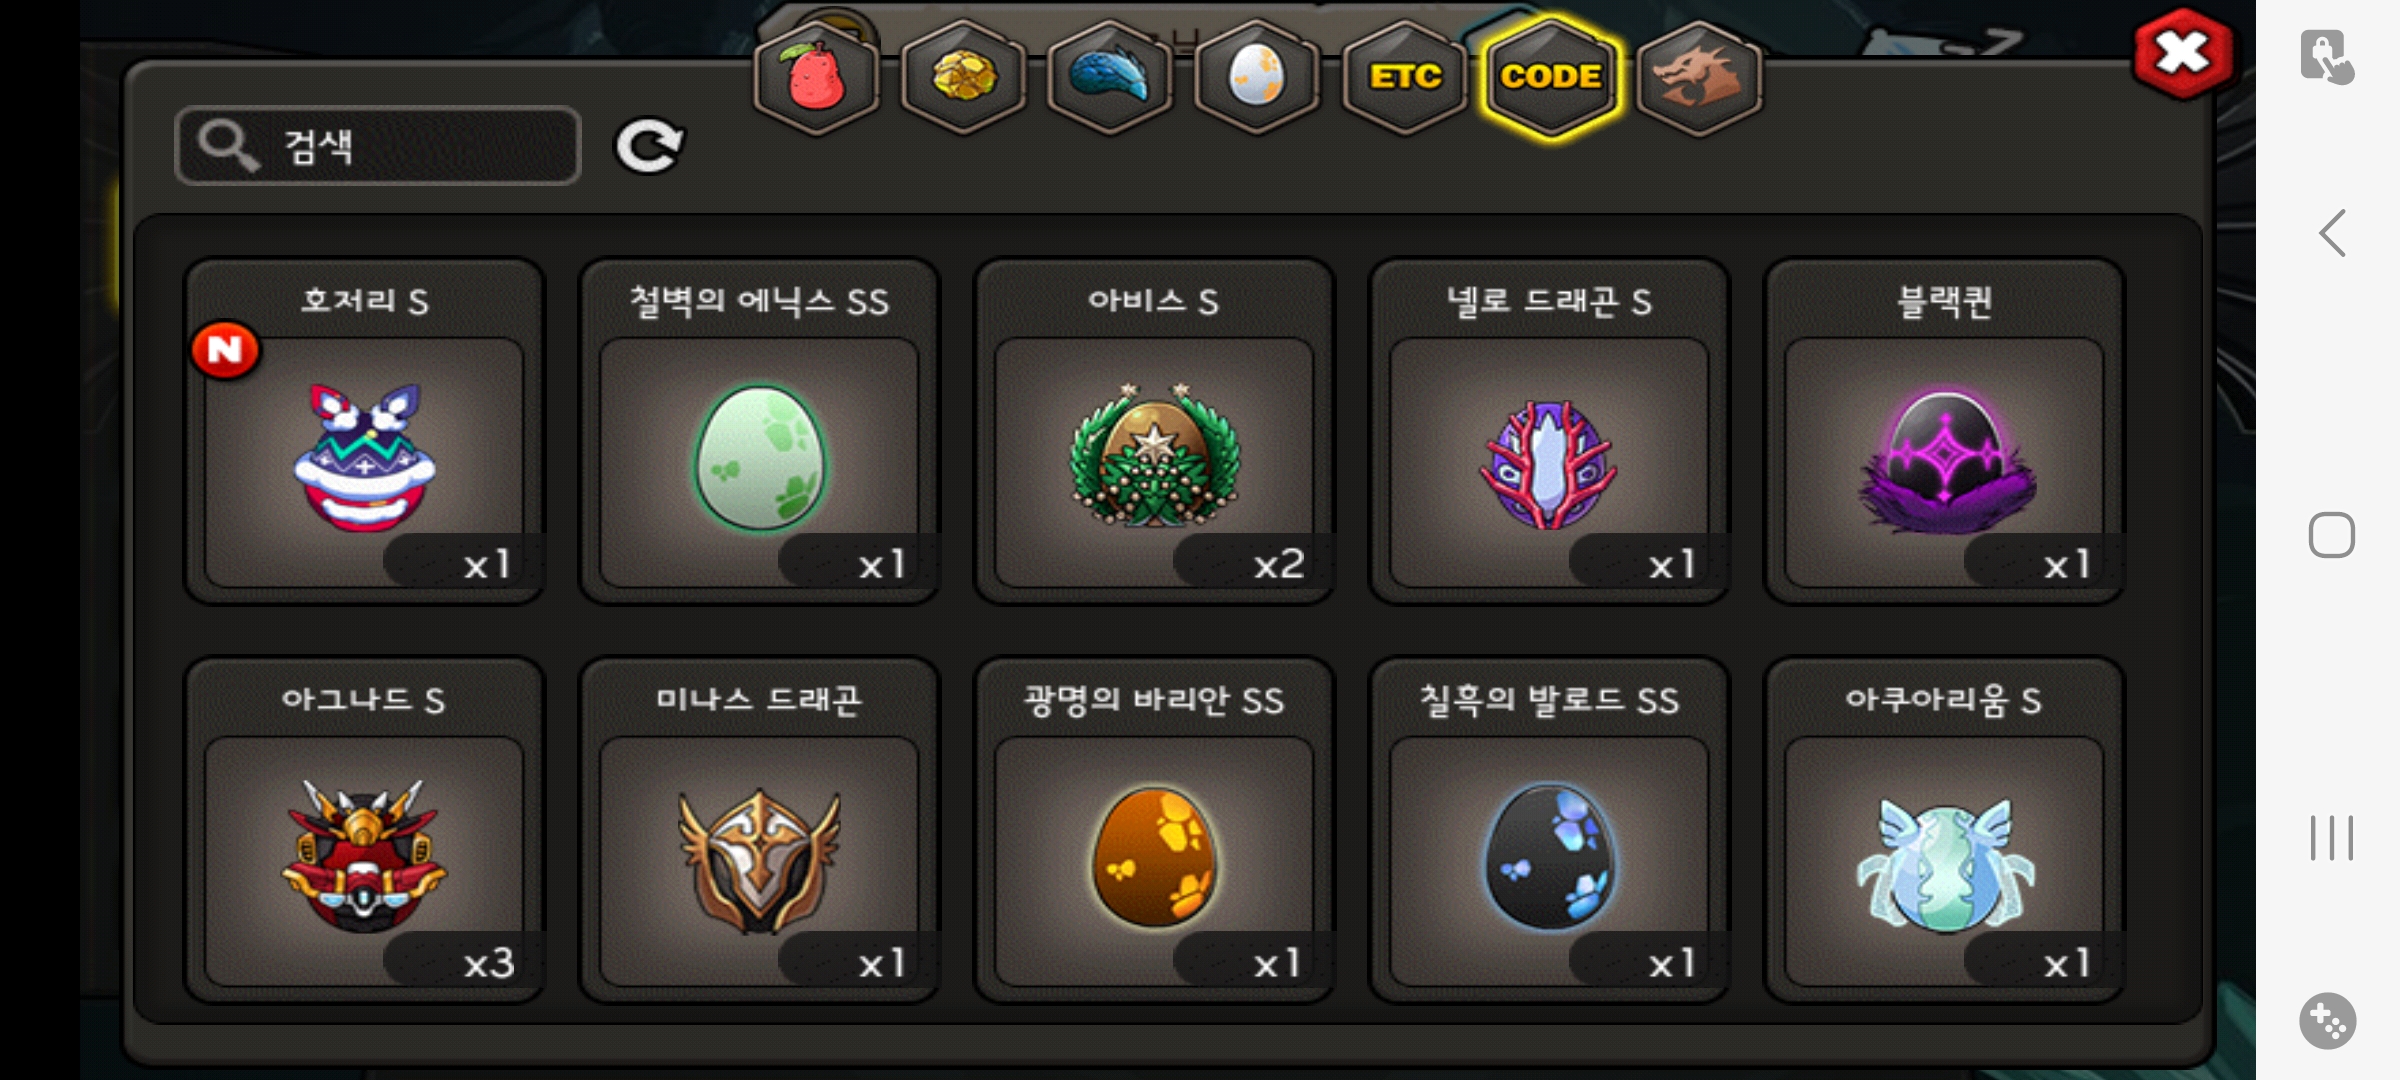This screenshot has width=2400, height=1080.
Task: Choose the 아비스 S wreath egg
Action: [1154, 432]
